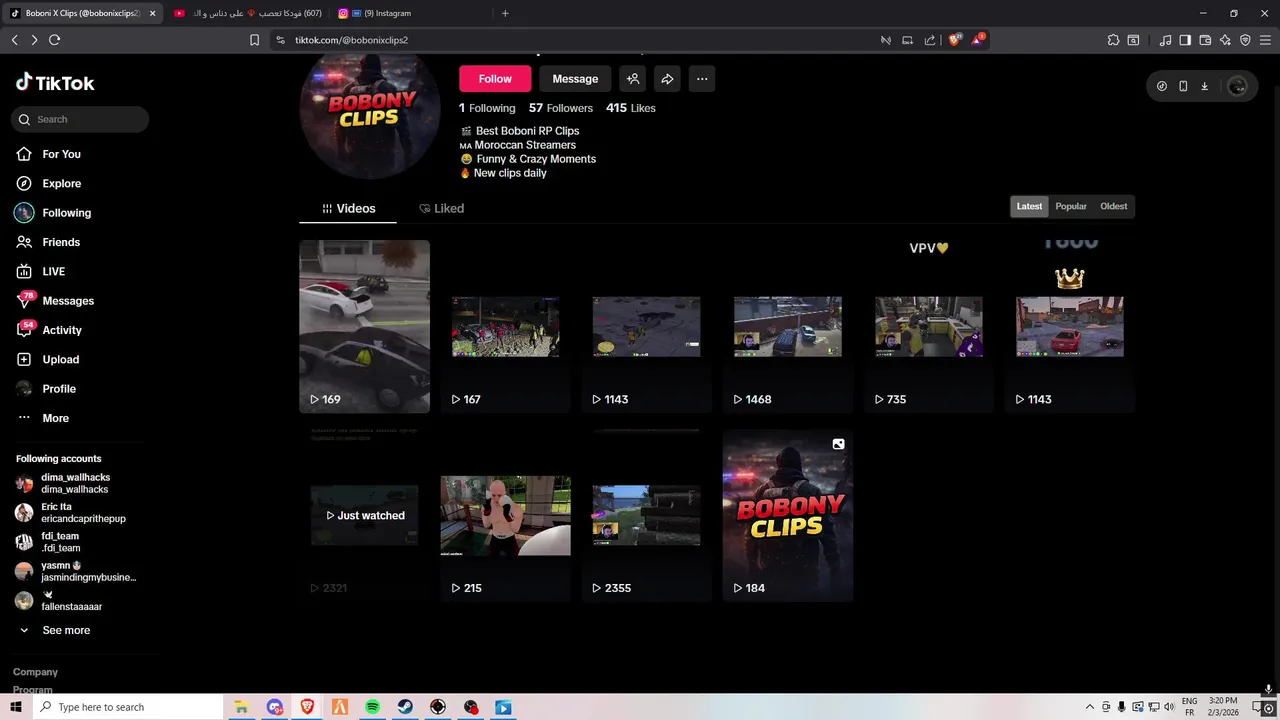Open the get-app phone icon

1183,86
